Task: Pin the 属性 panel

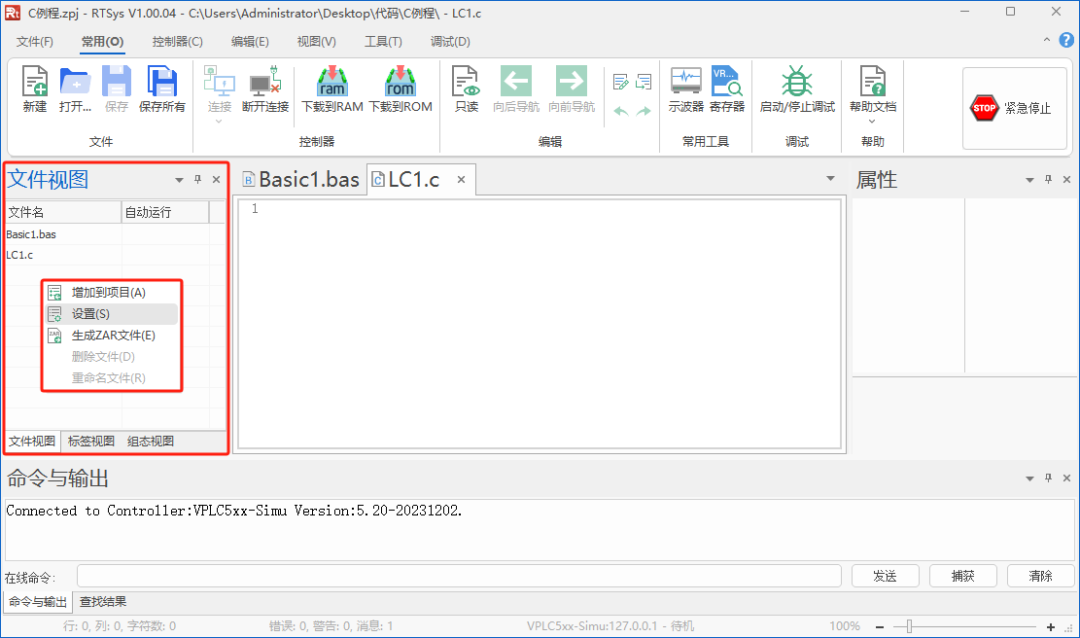Action: [x=1048, y=179]
